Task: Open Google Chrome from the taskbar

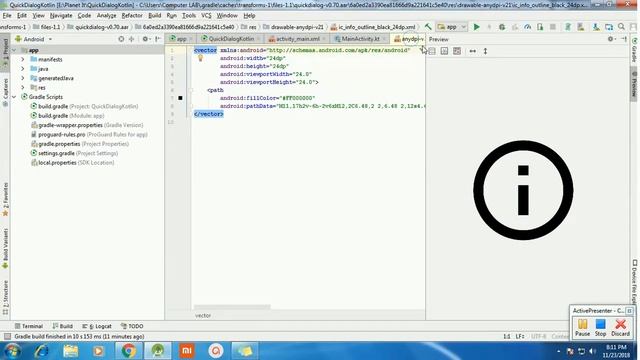Action: coord(128,351)
